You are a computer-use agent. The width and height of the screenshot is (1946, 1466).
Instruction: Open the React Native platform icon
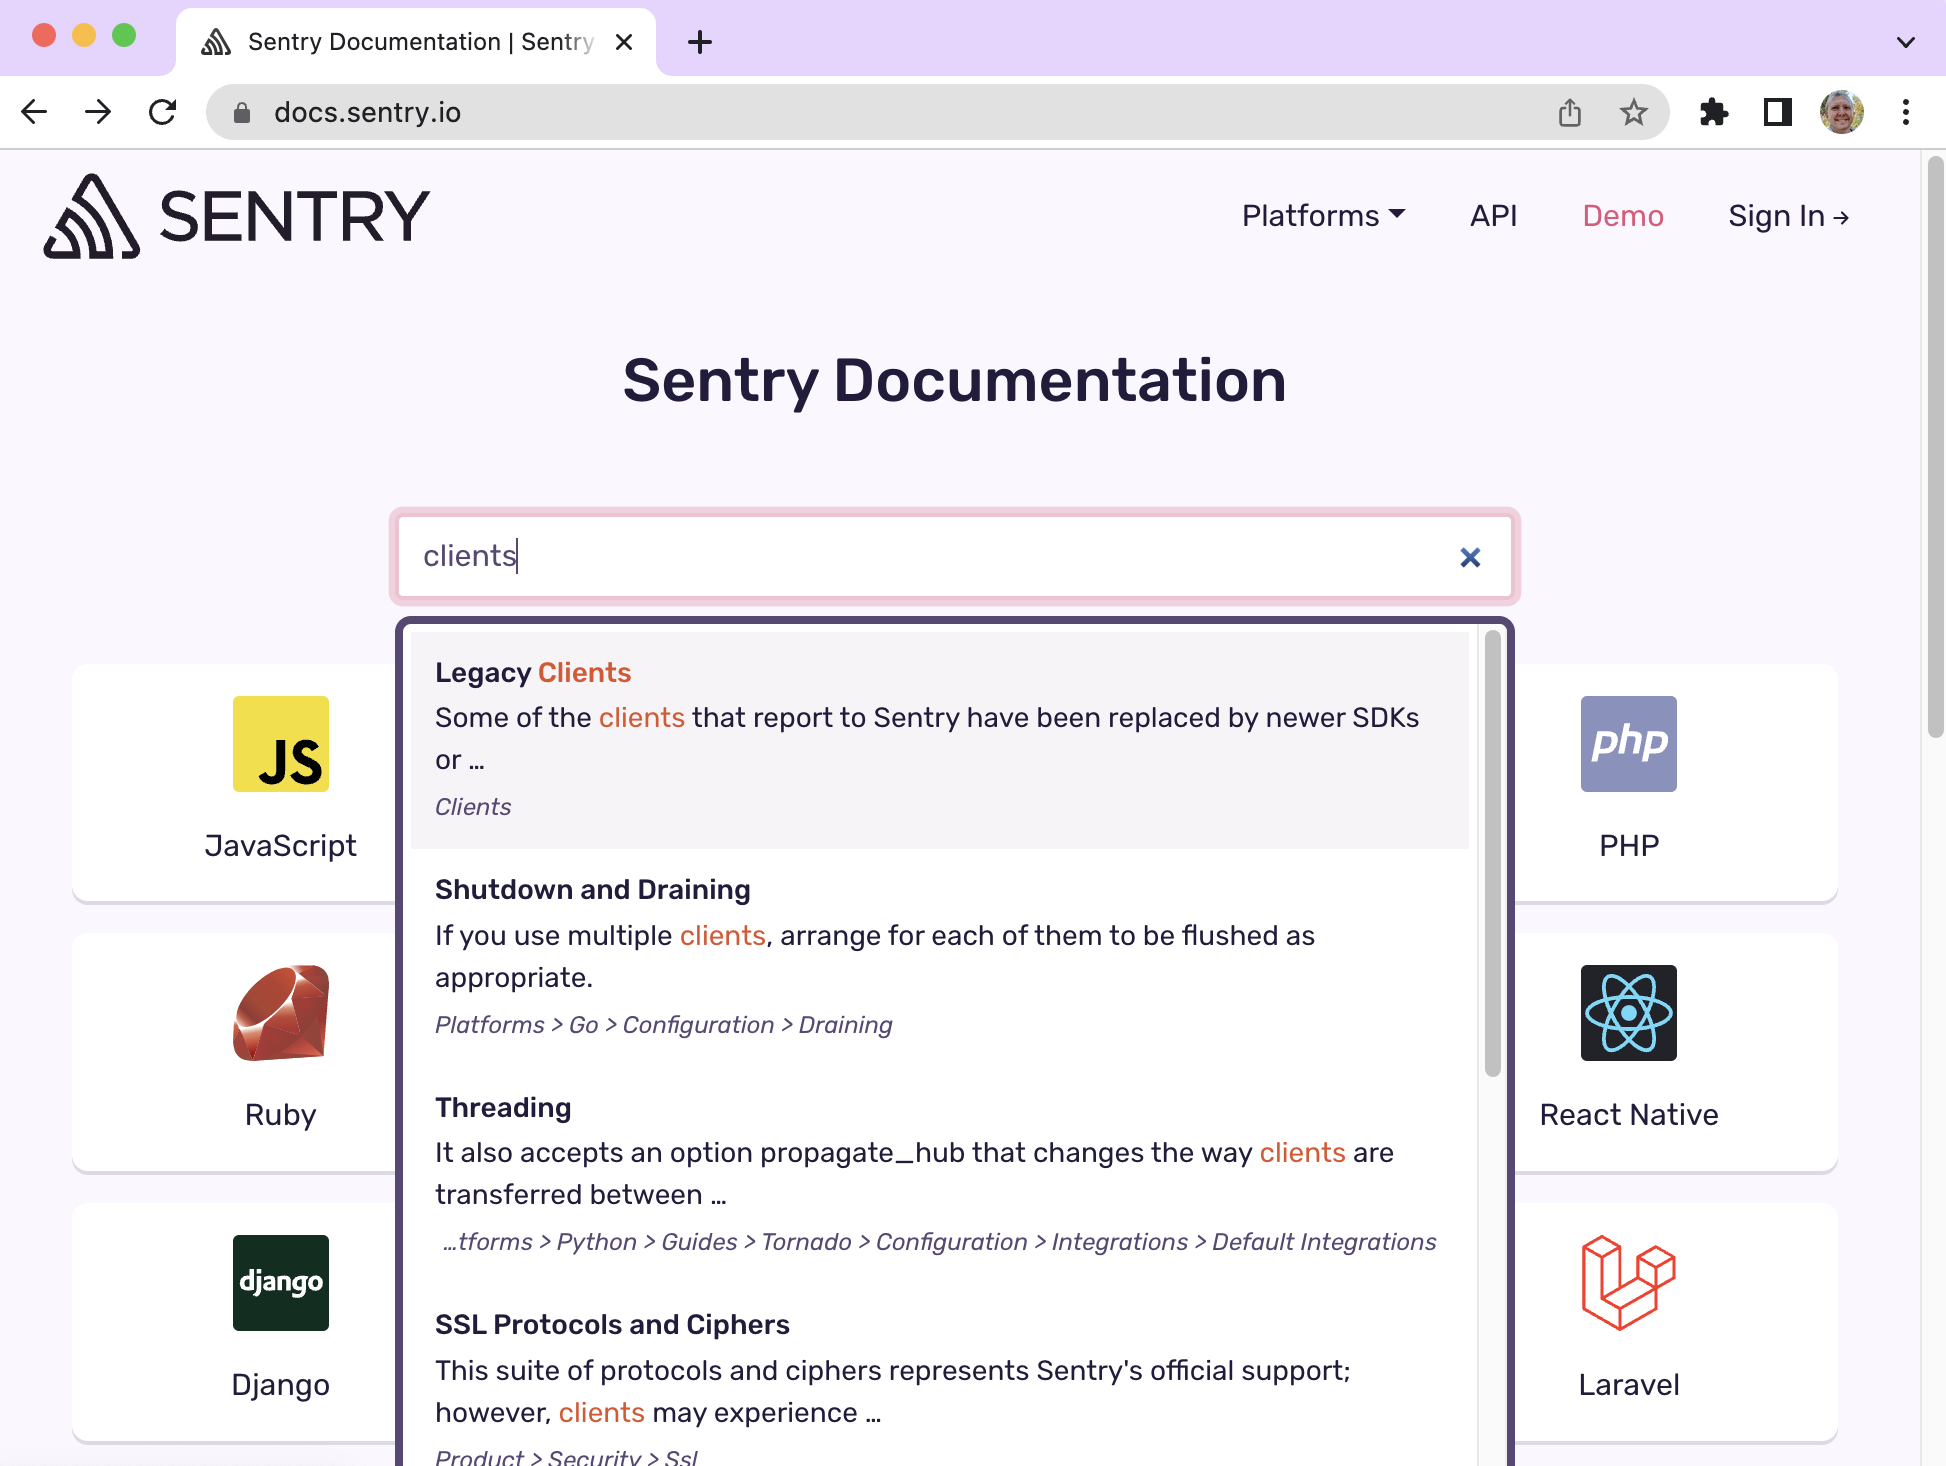1628,1014
